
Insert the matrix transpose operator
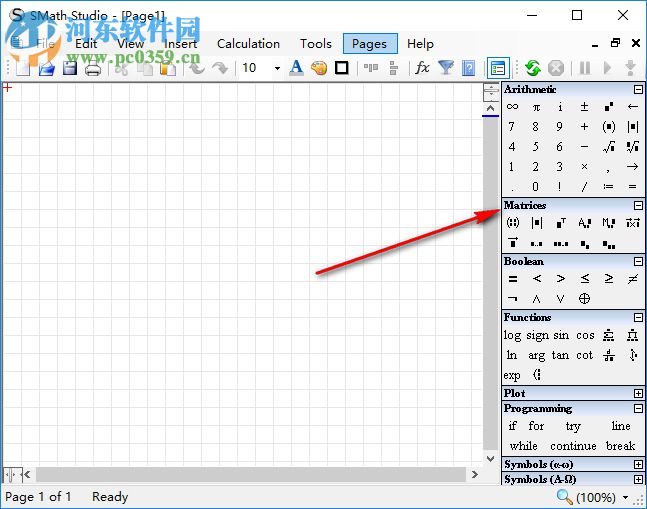(x=560, y=223)
